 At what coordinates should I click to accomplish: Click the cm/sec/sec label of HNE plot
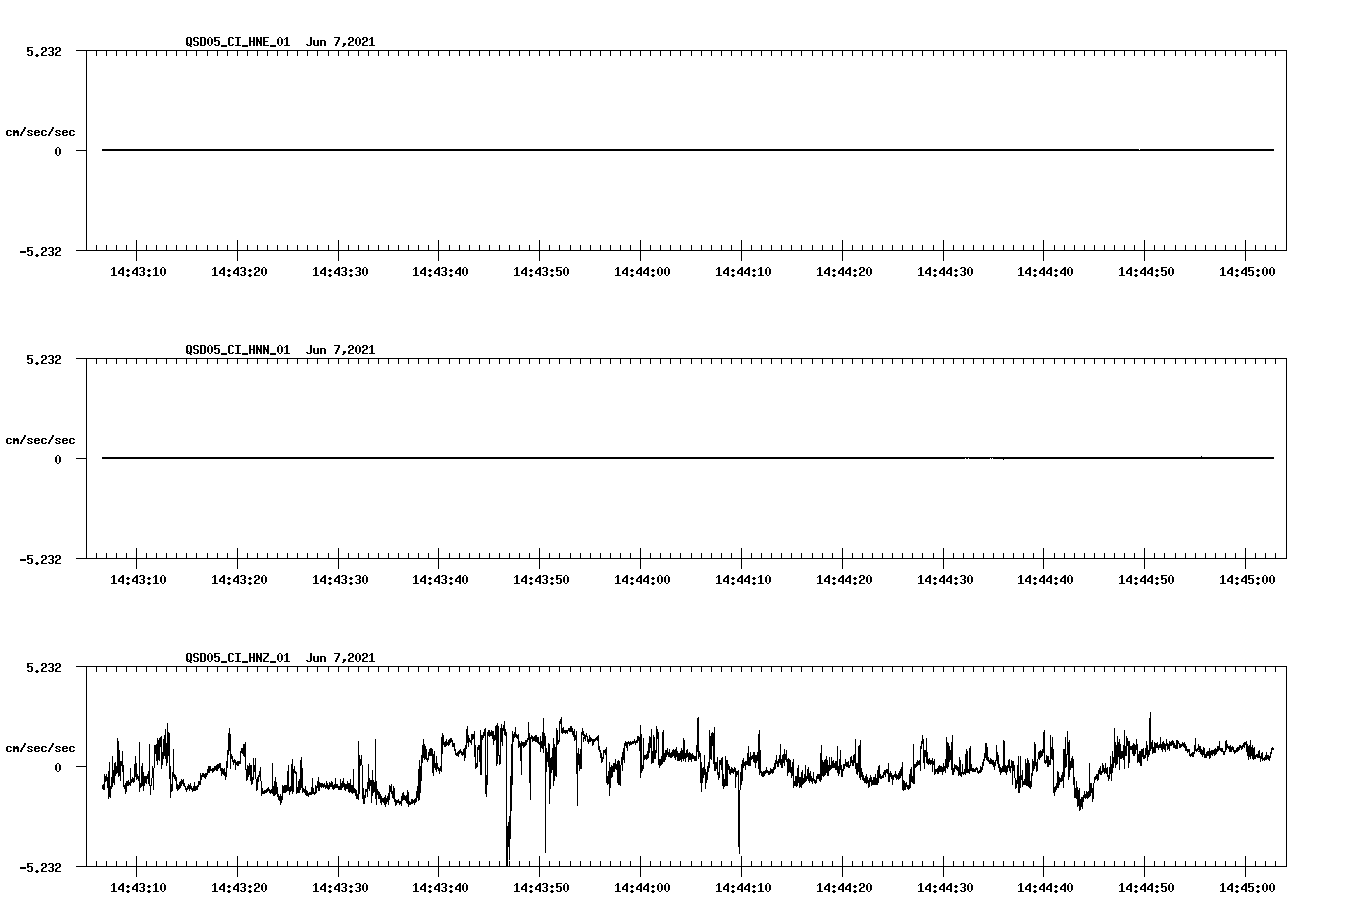[40, 132]
